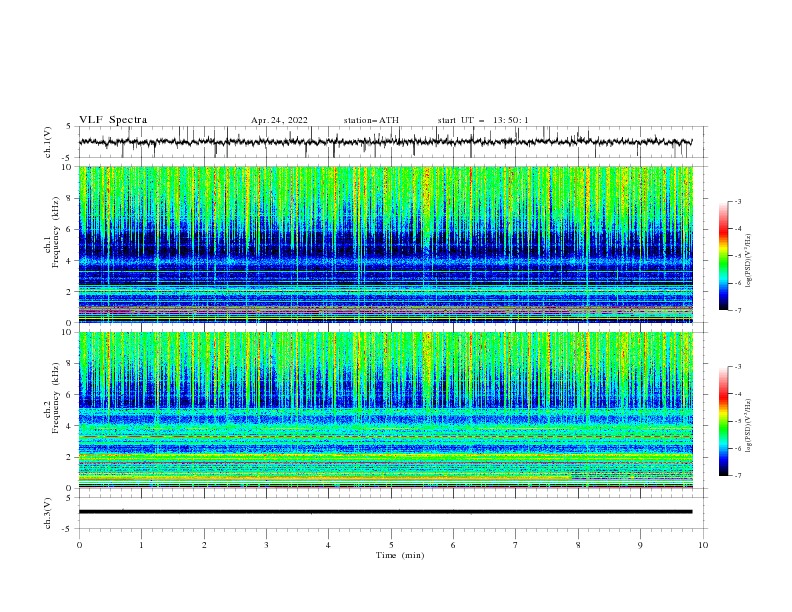Click time axis tick label '3'
Image resolution: width=792 pixels, height=612 pixels.
click(266, 545)
